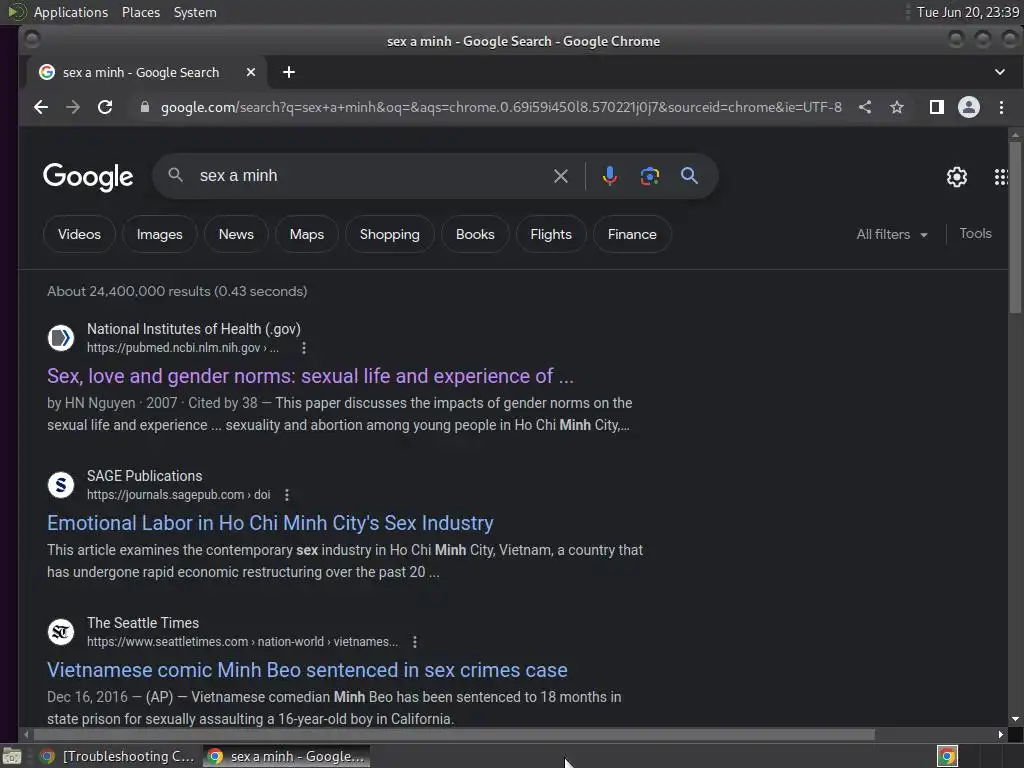This screenshot has width=1024, height=768.
Task: Open 'Emotional Labor in Ho Chi Minh' result
Action: [270, 523]
